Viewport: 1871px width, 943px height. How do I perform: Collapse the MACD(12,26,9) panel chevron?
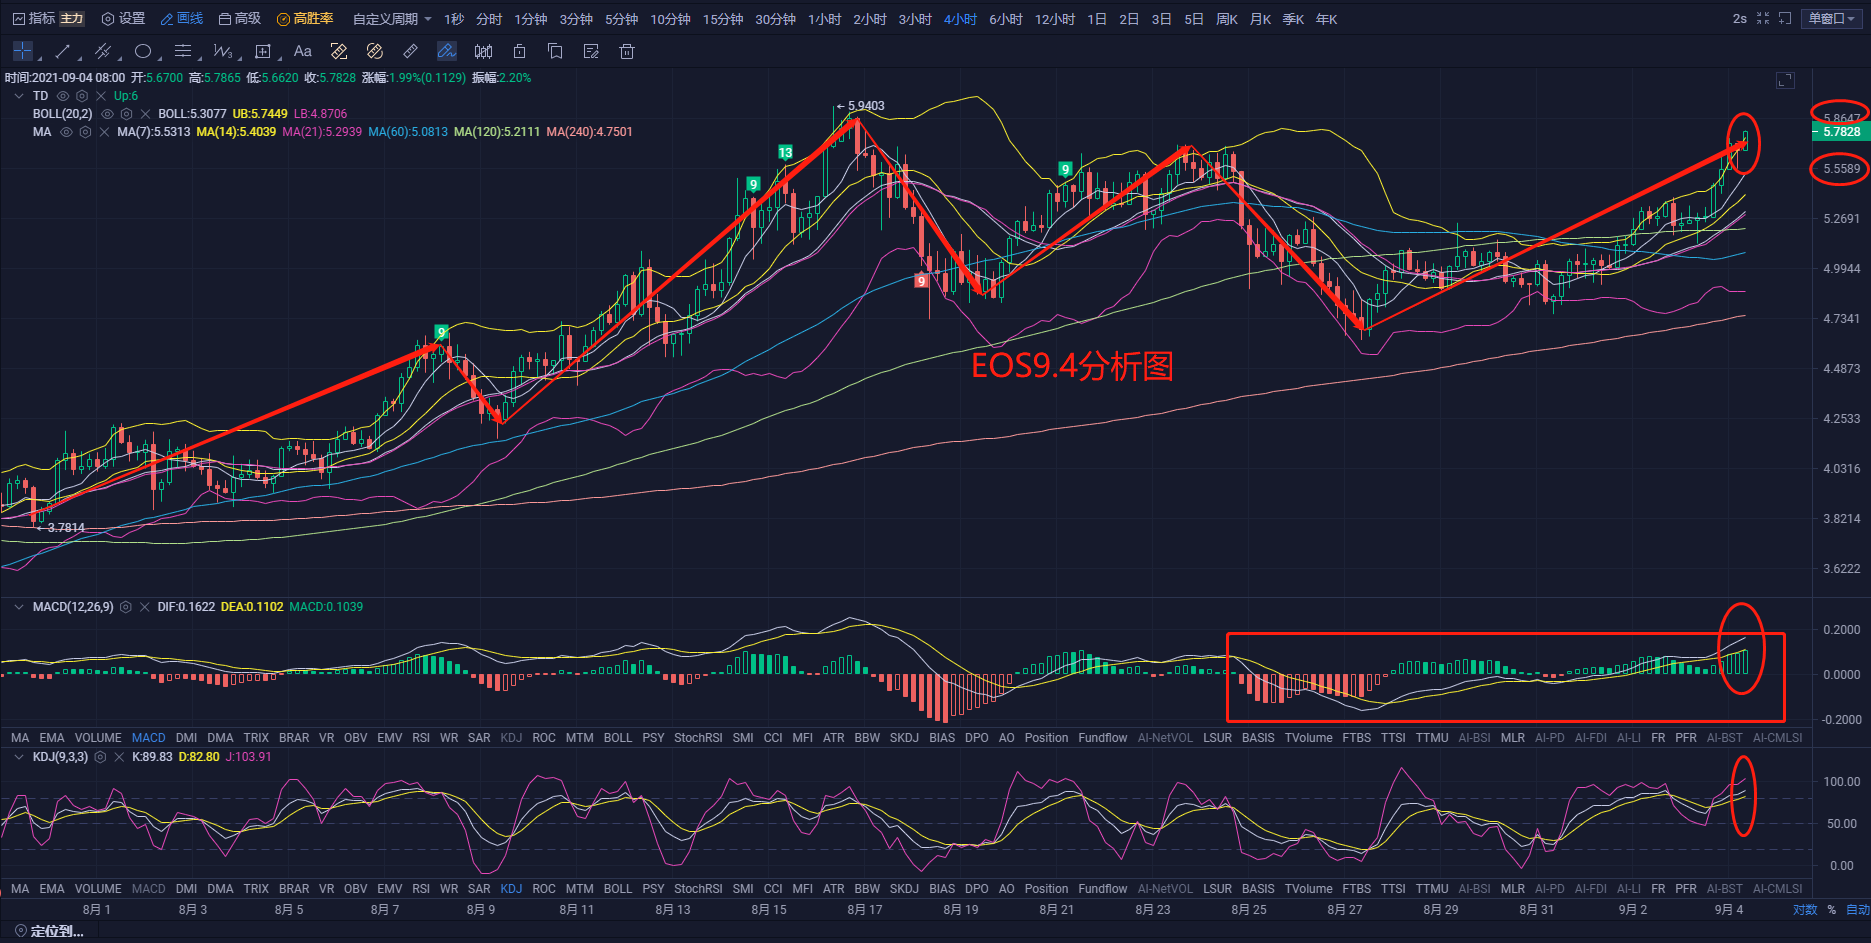click(19, 607)
